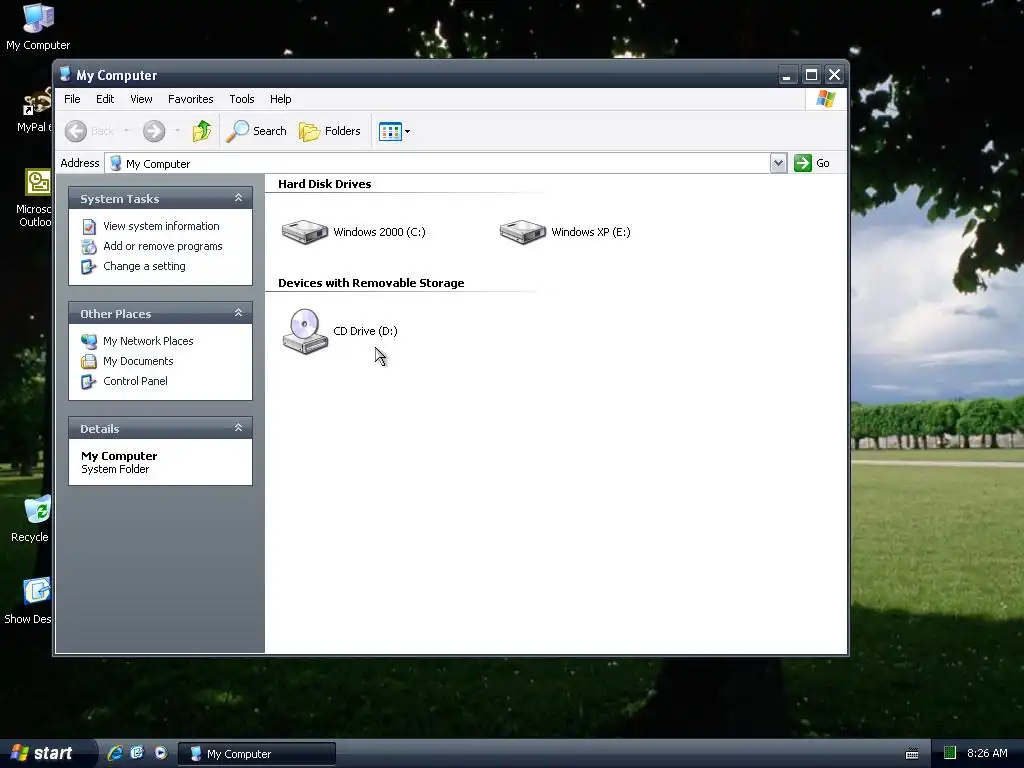The height and width of the screenshot is (768, 1024).
Task: Collapse the System Tasks panel
Action: 238,198
